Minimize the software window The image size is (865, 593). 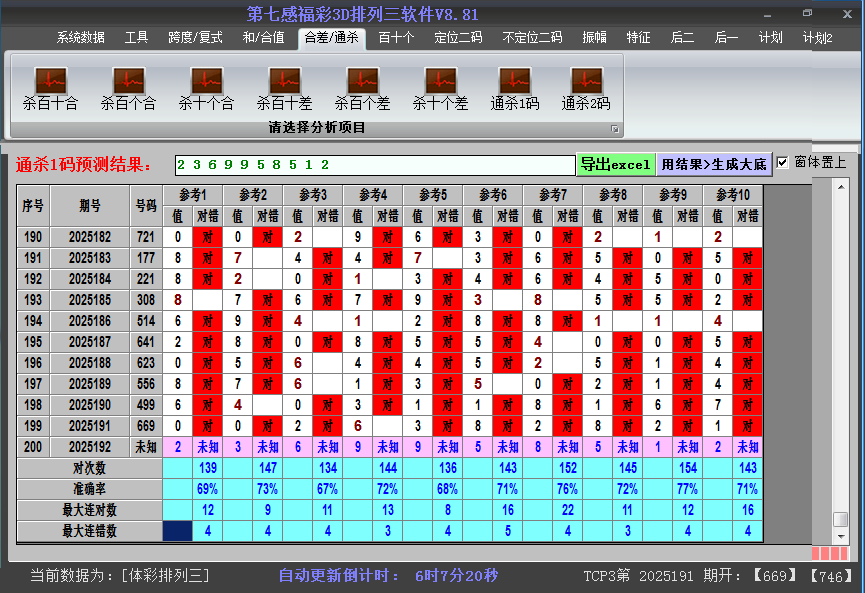click(767, 15)
